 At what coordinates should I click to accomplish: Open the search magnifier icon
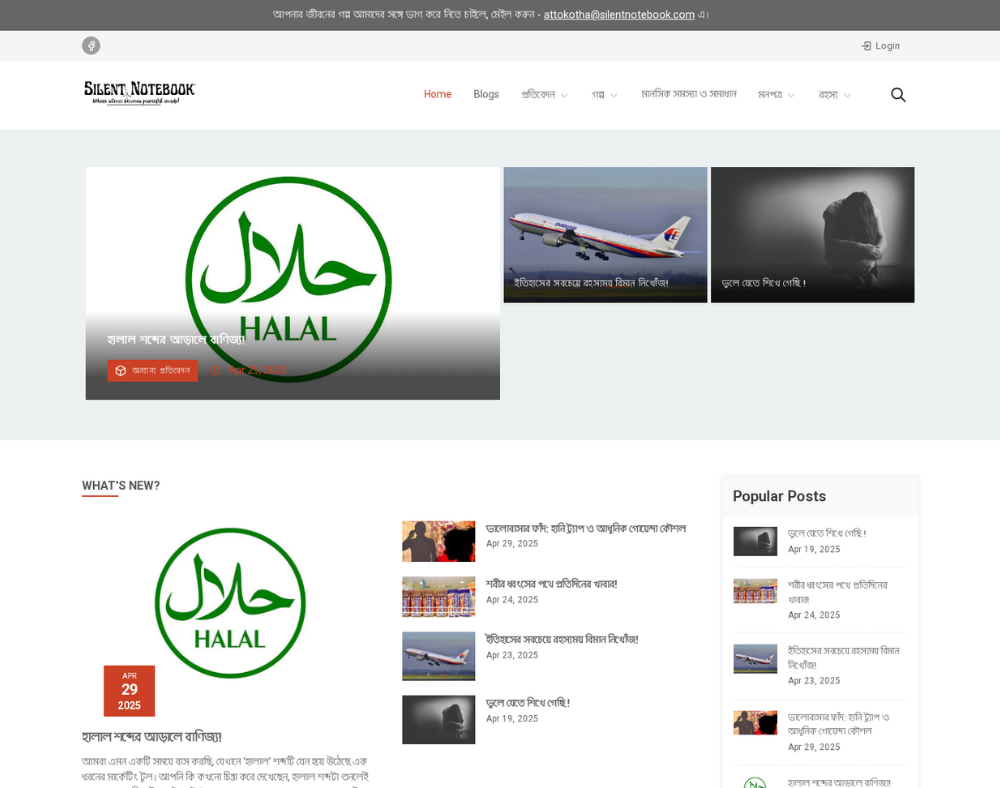coord(898,94)
